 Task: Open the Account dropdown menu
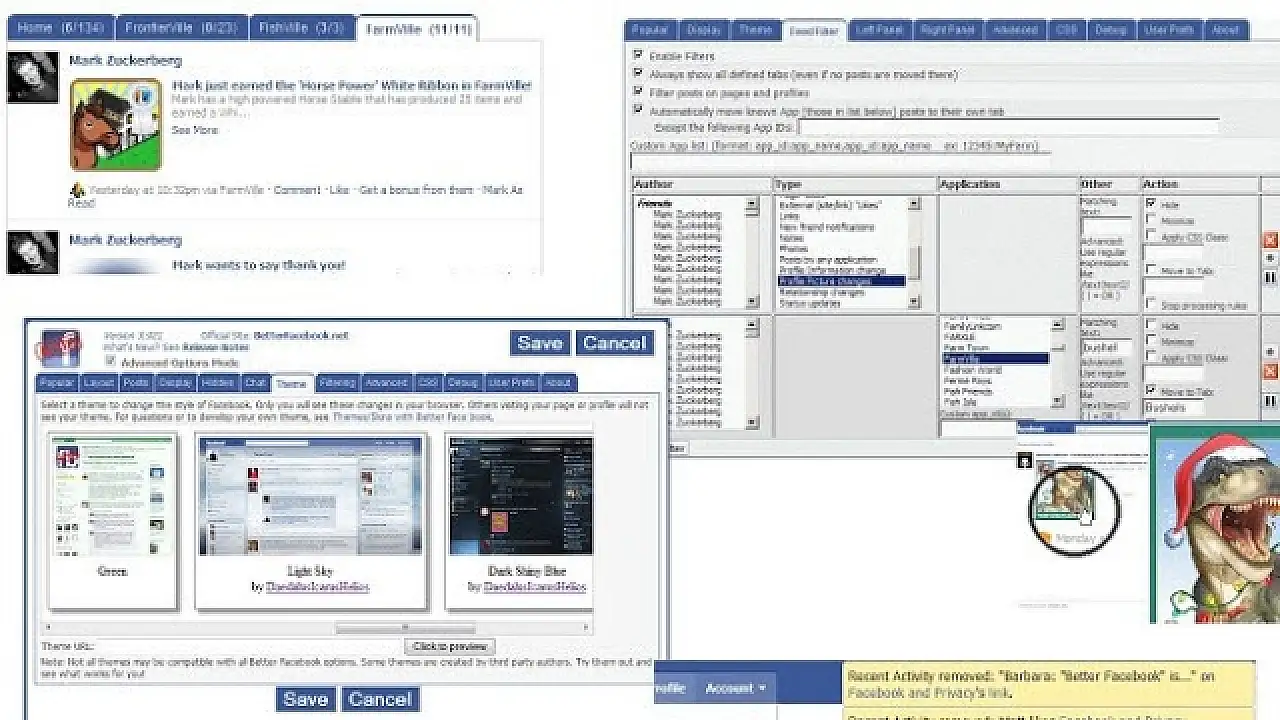(735, 688)
